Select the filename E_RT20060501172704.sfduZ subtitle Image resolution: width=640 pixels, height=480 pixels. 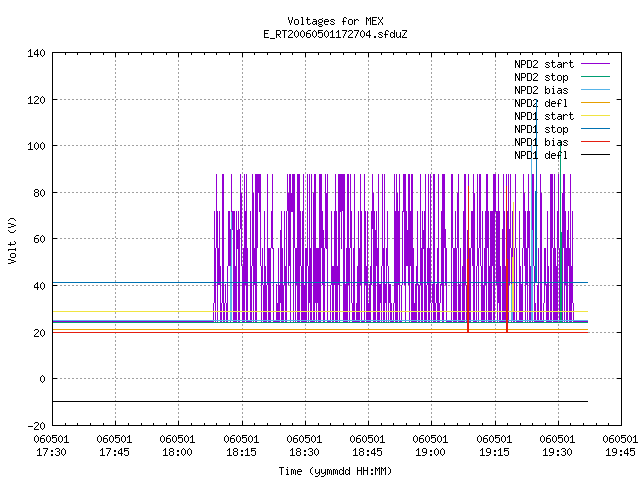[x=335, y=34]
